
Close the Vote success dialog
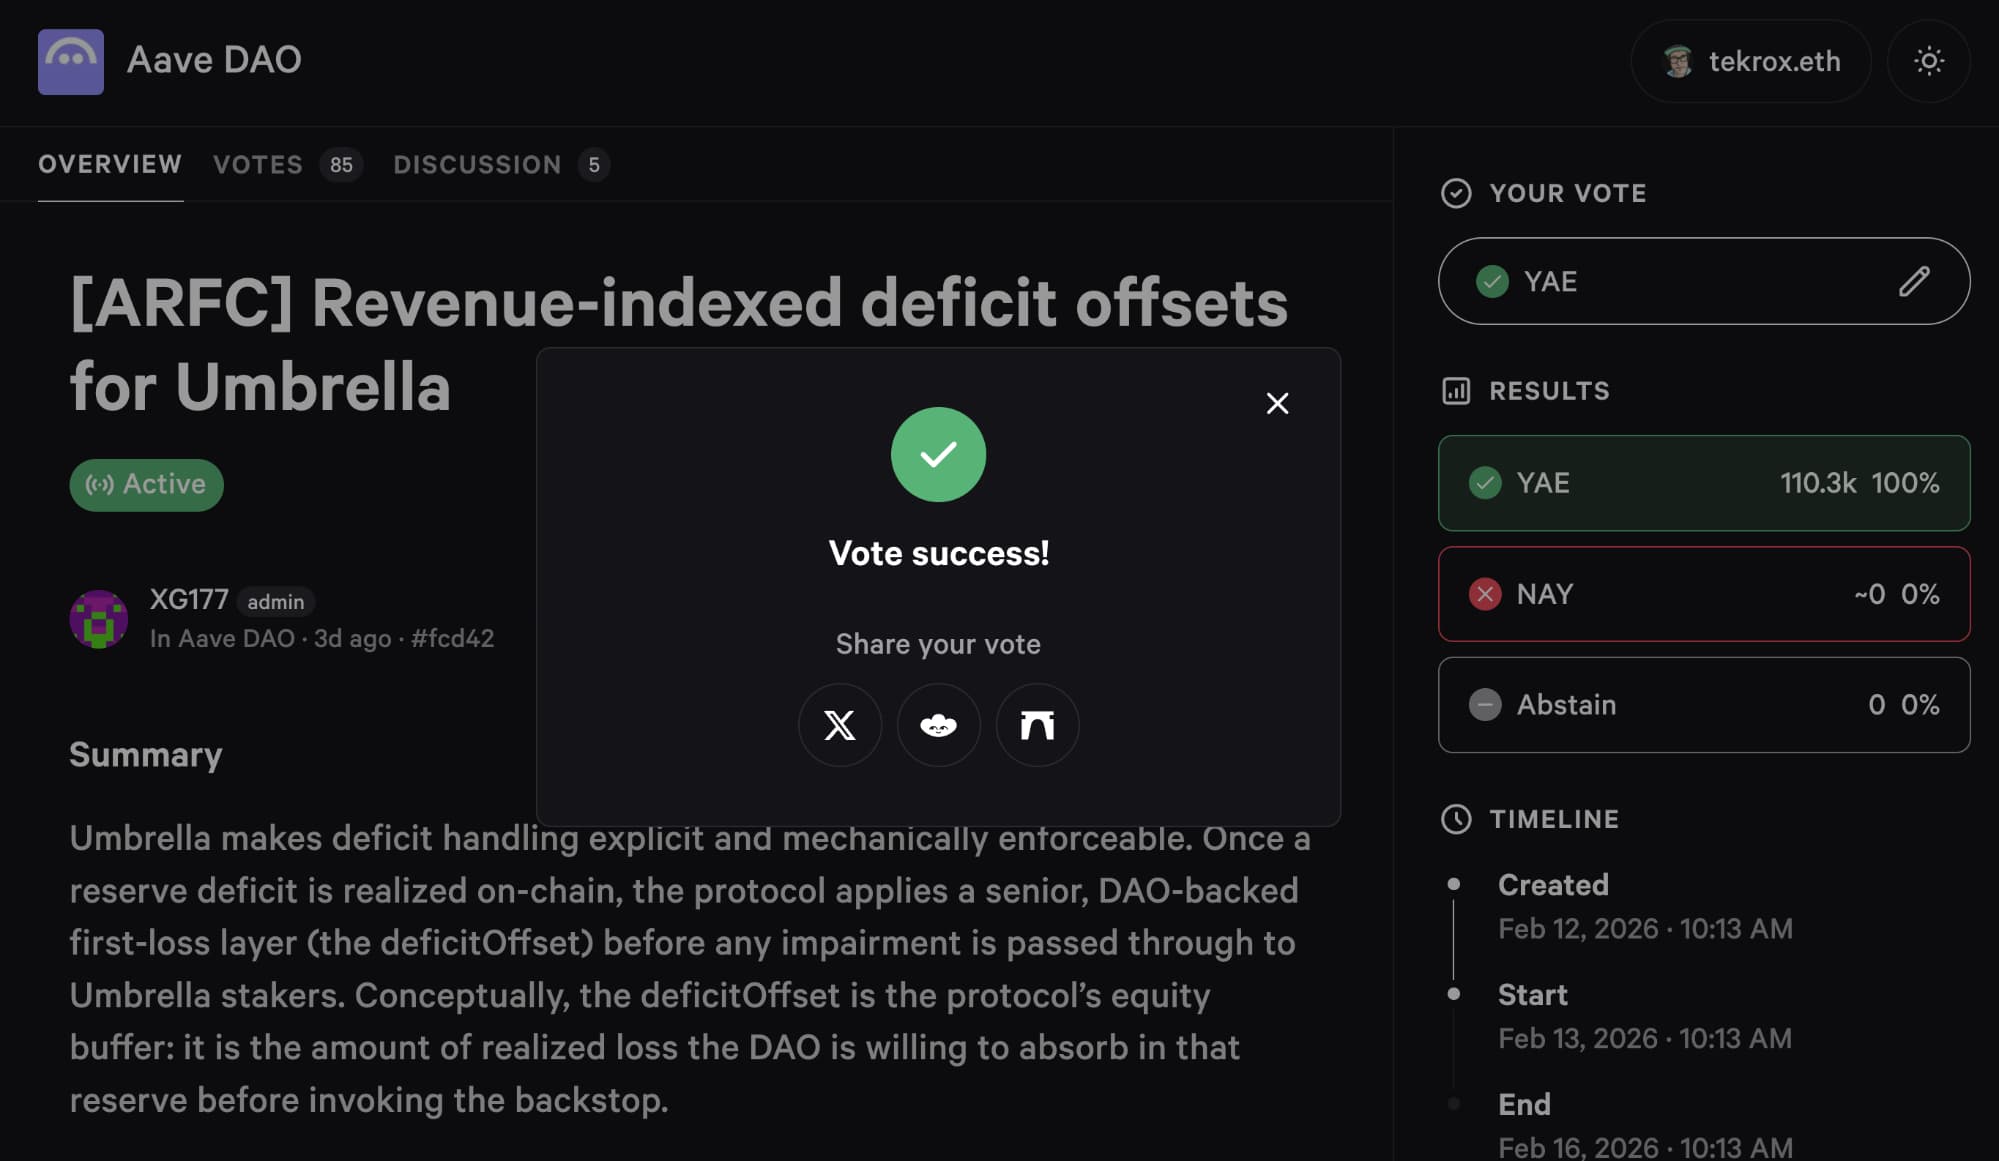click(1277, 403)
